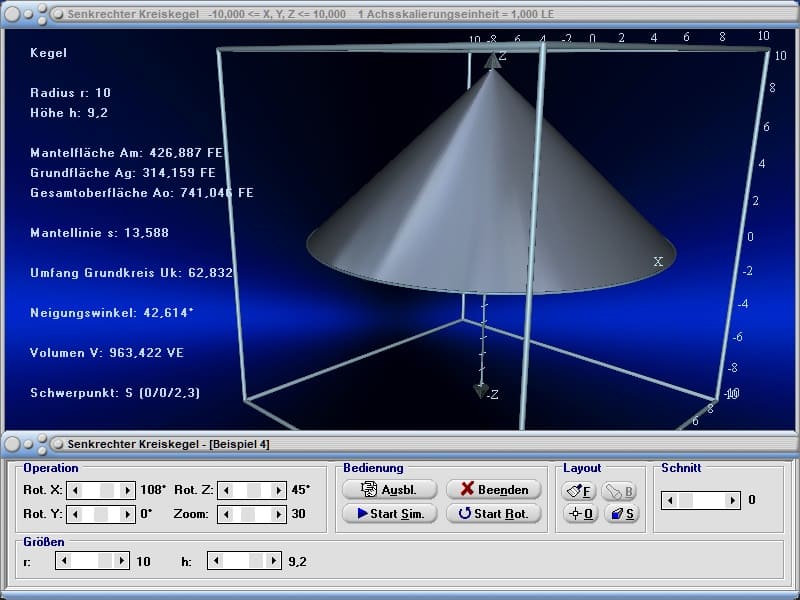Click the Beenden button with red X
Screen dimensions: 800x600
tap(493, 489)
